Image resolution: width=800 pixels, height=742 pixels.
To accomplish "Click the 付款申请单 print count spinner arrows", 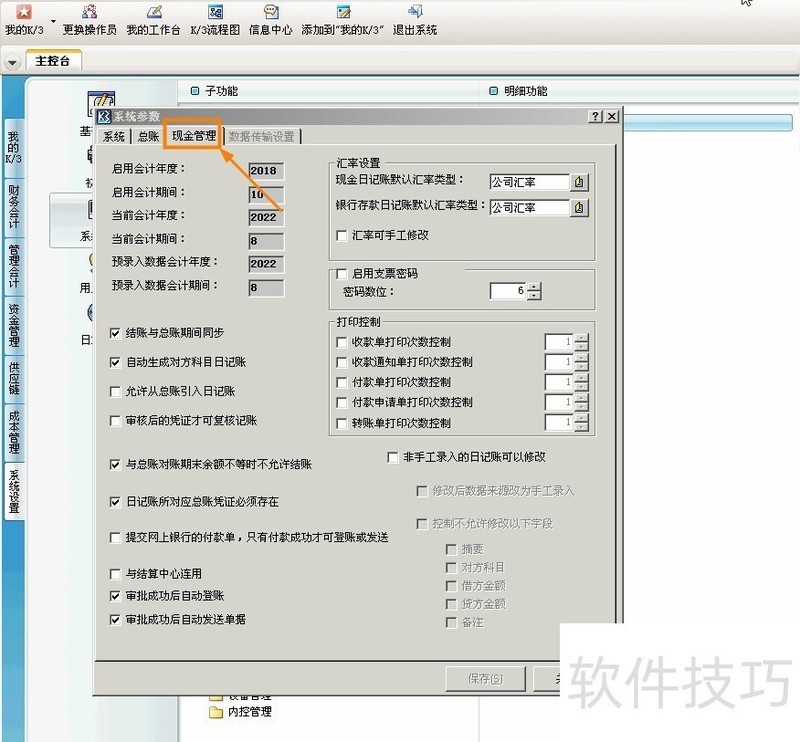I will (581, 403).
